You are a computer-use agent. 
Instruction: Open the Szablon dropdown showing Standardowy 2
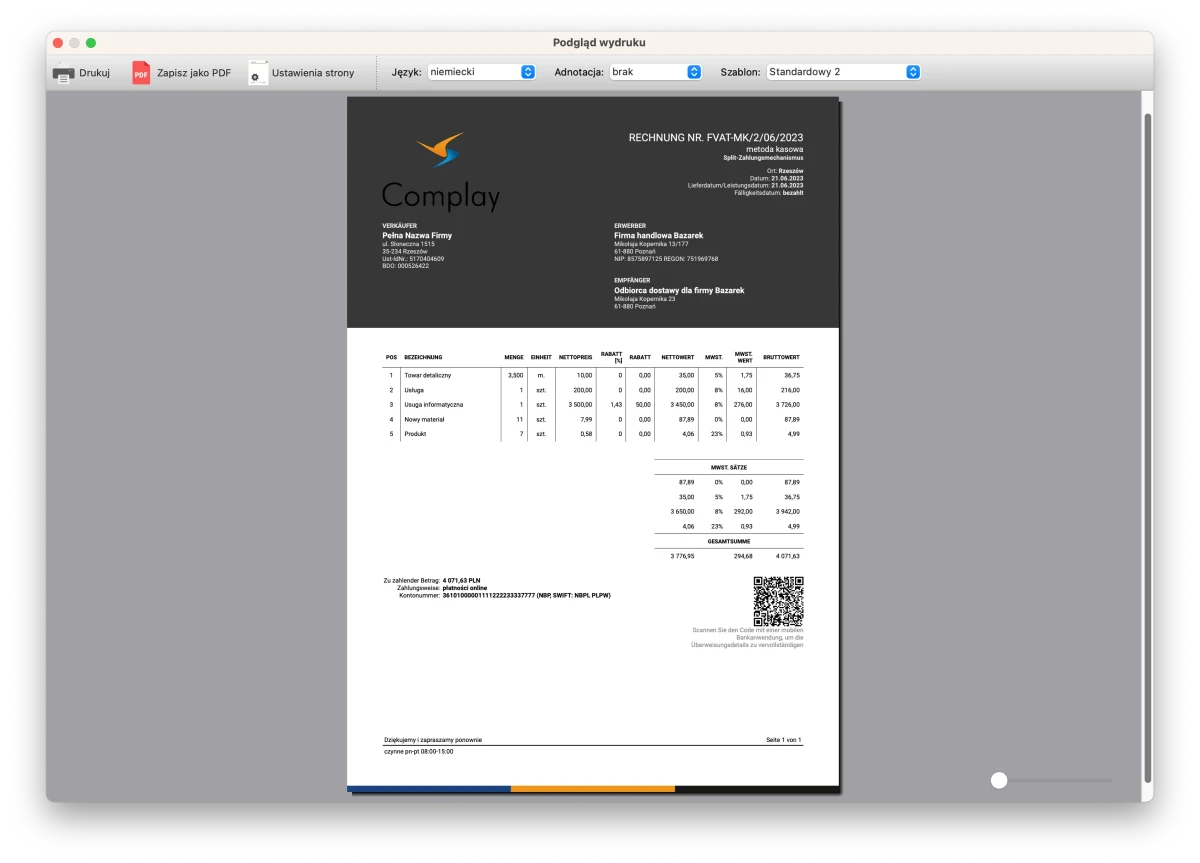coord(842,72)
